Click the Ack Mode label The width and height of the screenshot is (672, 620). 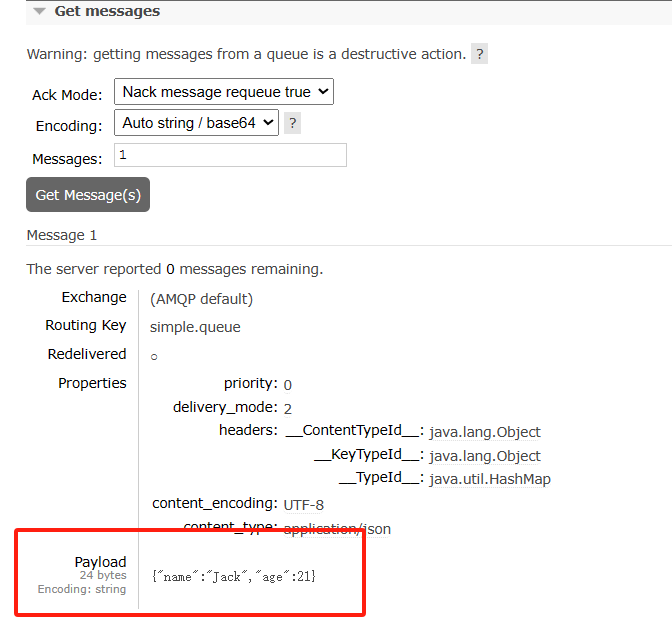[67, 95]
